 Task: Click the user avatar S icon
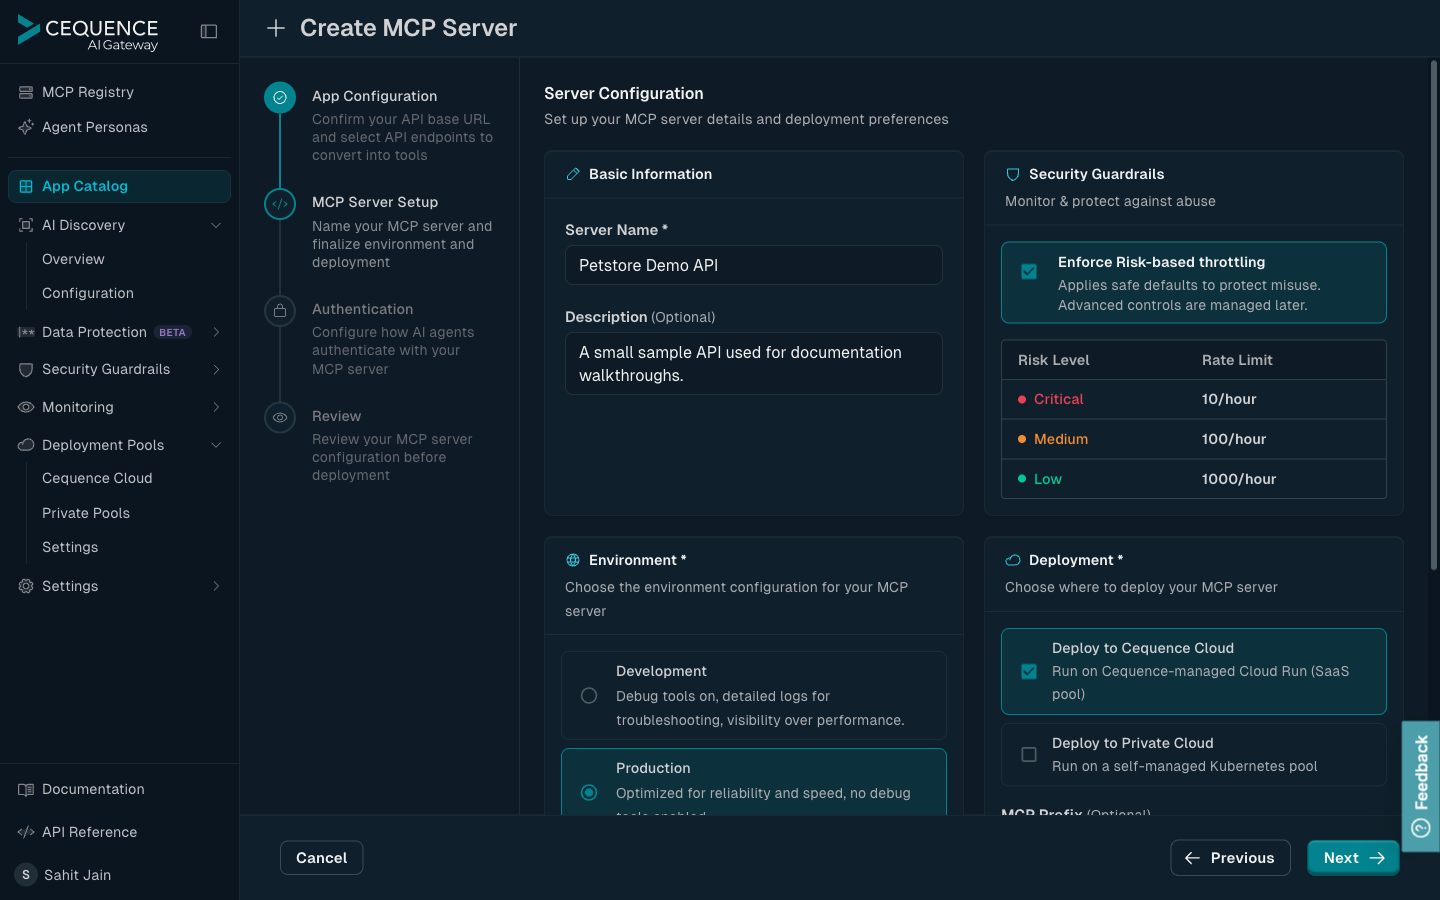[26, 875]
